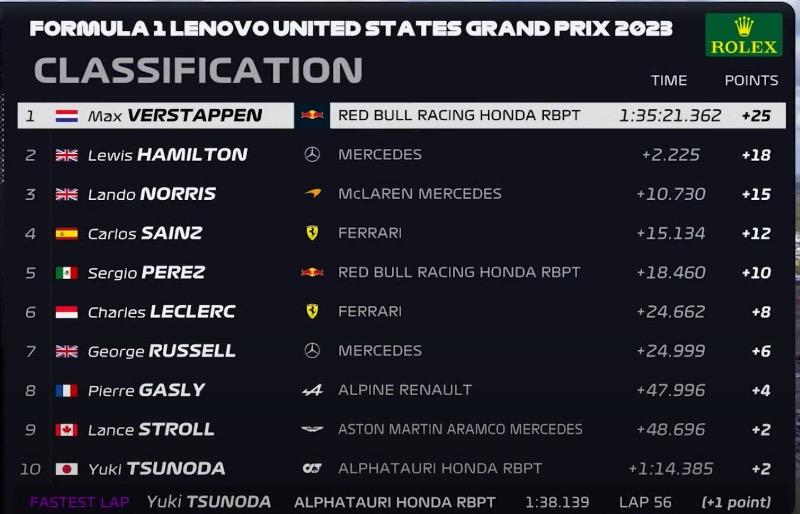Screen dimensions: 800x514
Task: Click Verstappen's race time 1:35:21.362
Action: [x=670, y=115]
